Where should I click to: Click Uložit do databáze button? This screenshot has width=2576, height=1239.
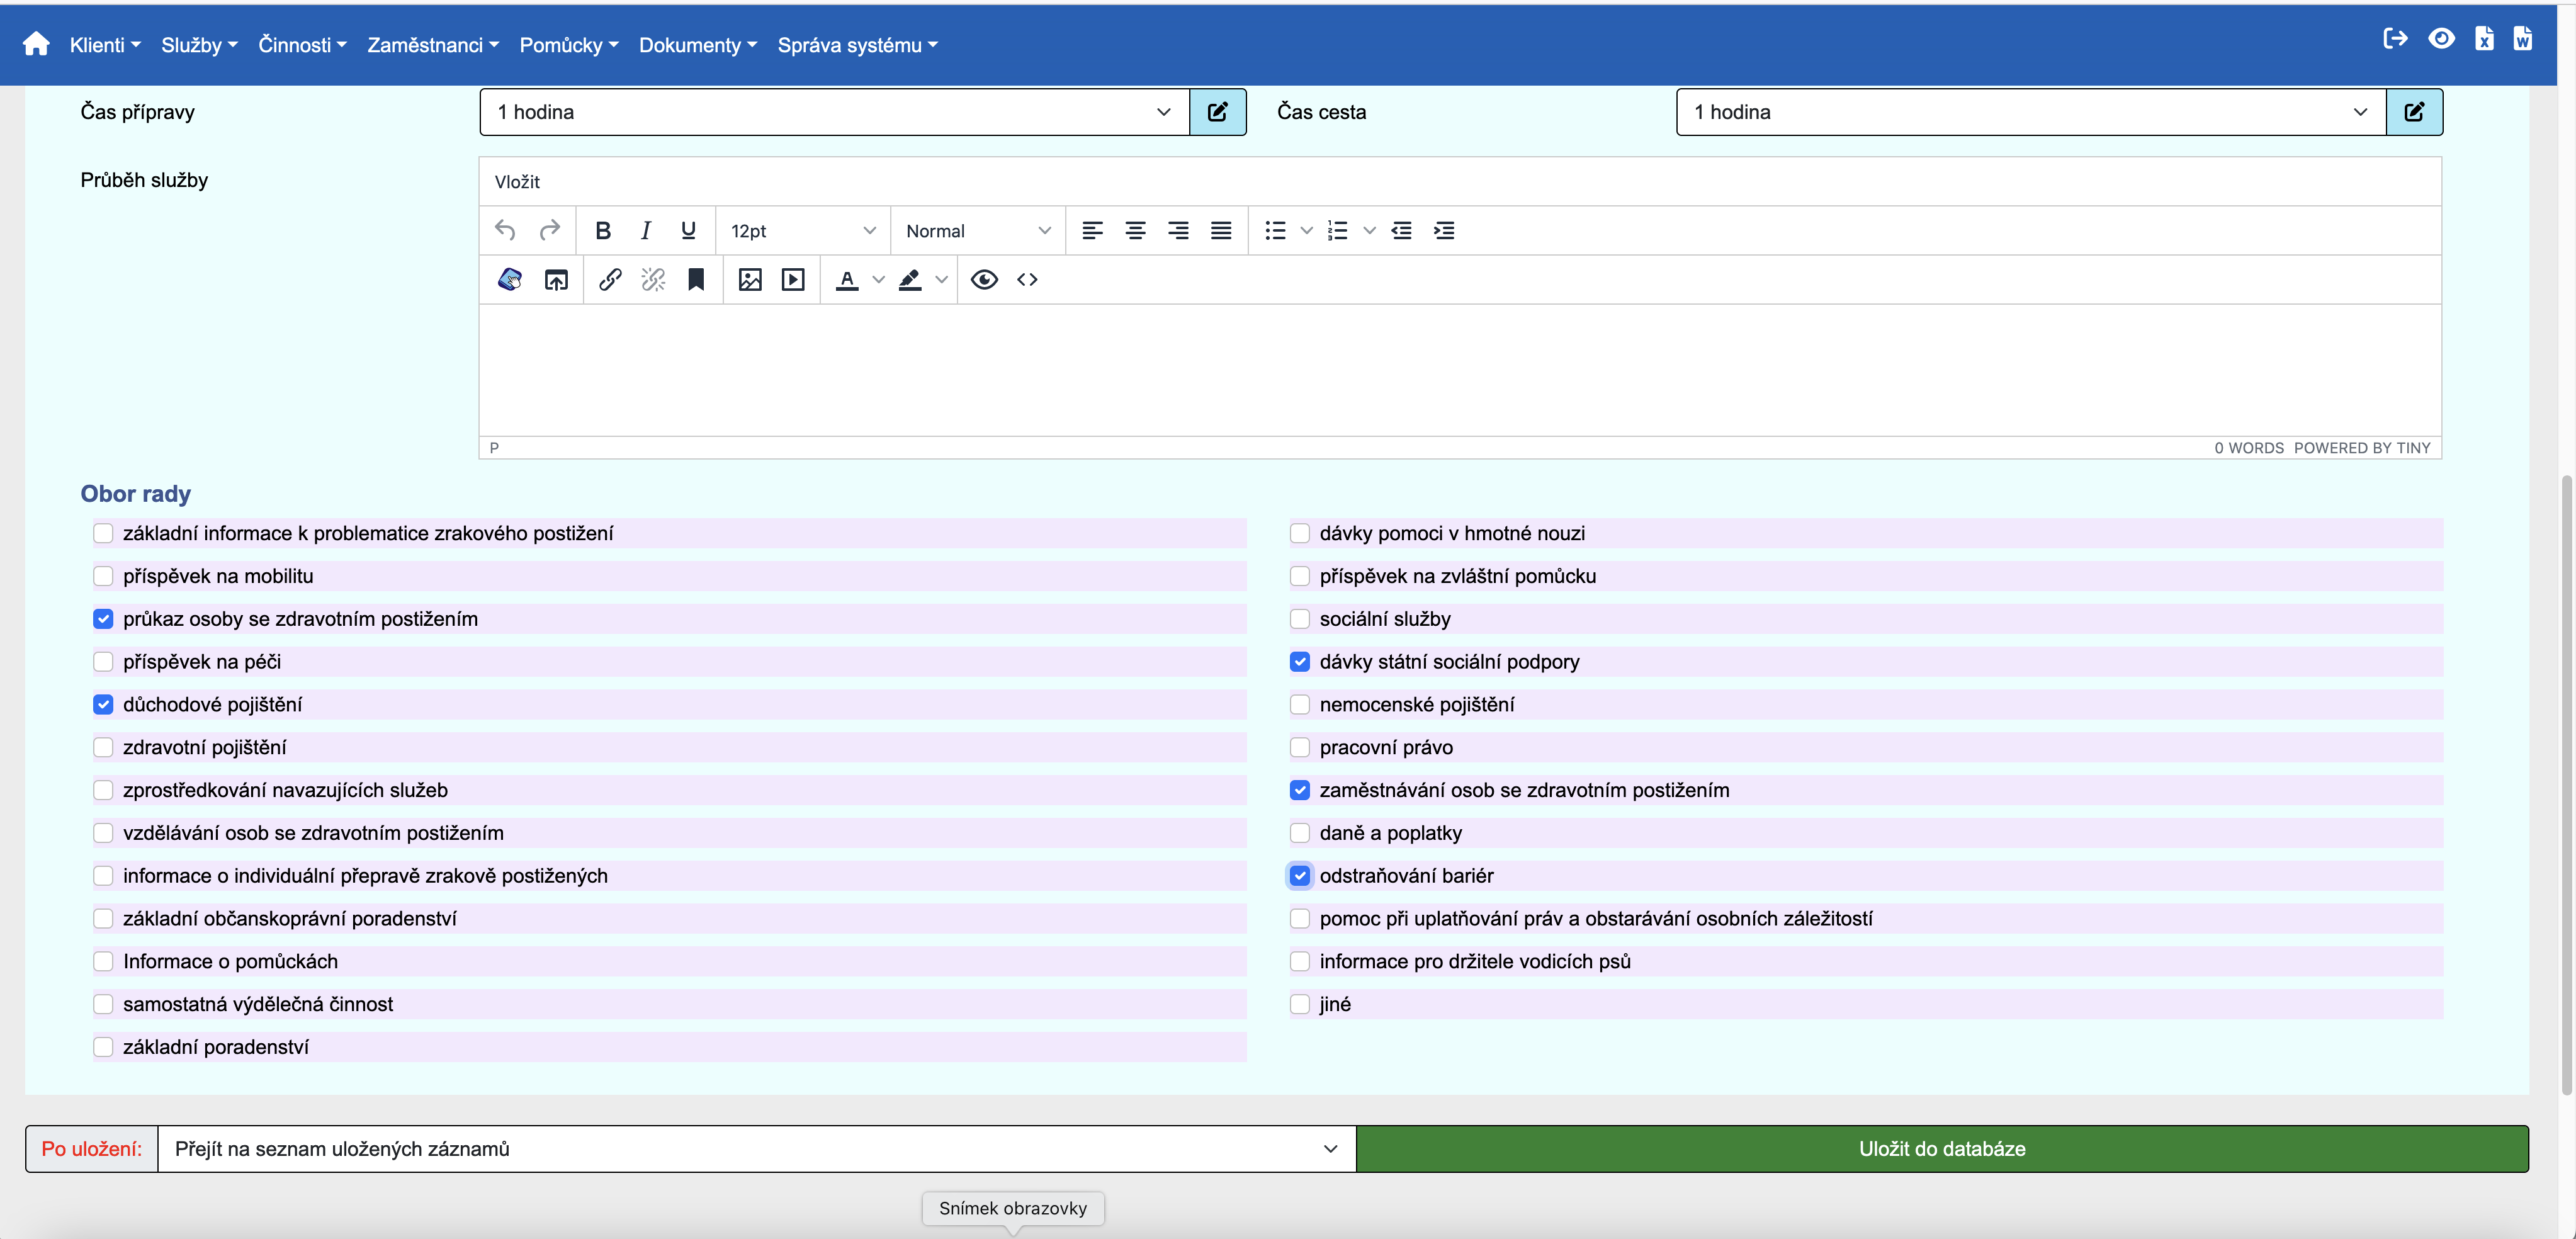pyautogui.click(x=1941, y=1149)
